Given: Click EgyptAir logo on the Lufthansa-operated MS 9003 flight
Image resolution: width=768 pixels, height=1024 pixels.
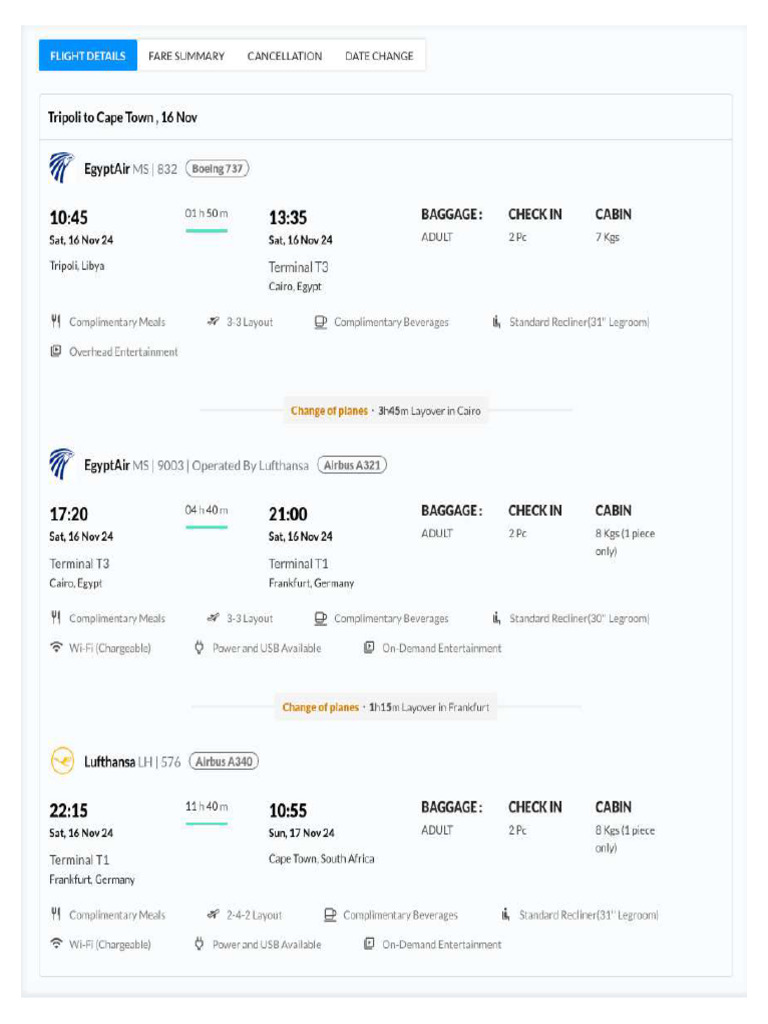Looking at the screenshot, I should (61, 465).
